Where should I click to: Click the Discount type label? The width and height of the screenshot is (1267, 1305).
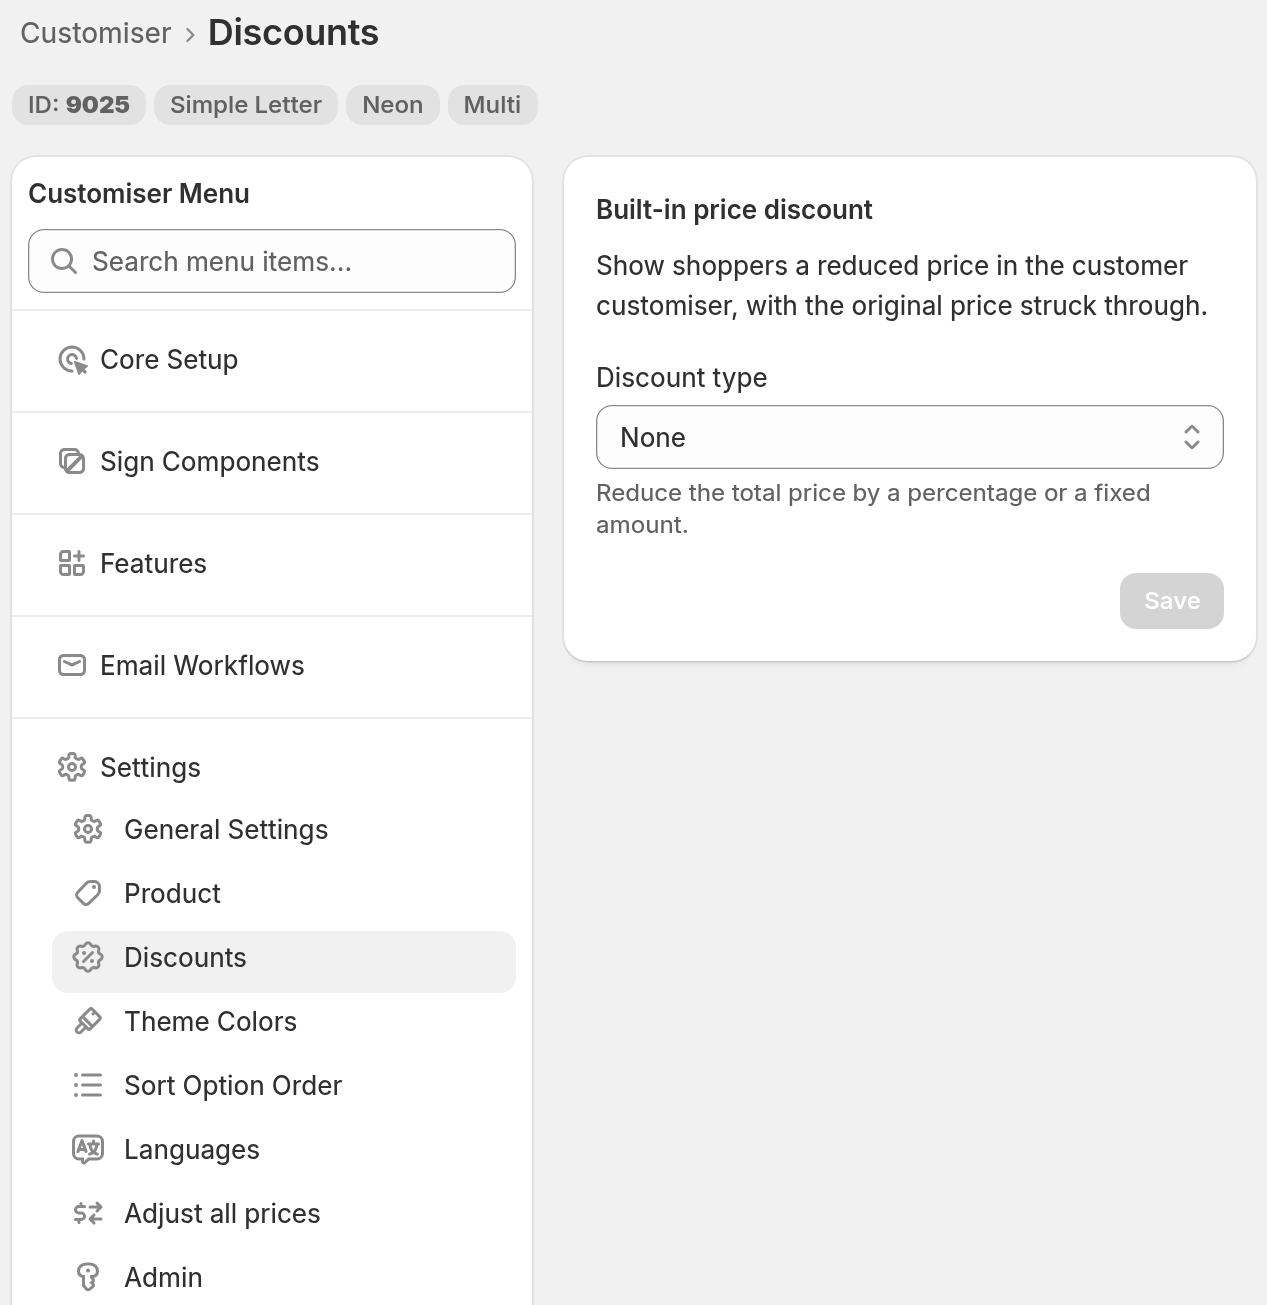682,378
